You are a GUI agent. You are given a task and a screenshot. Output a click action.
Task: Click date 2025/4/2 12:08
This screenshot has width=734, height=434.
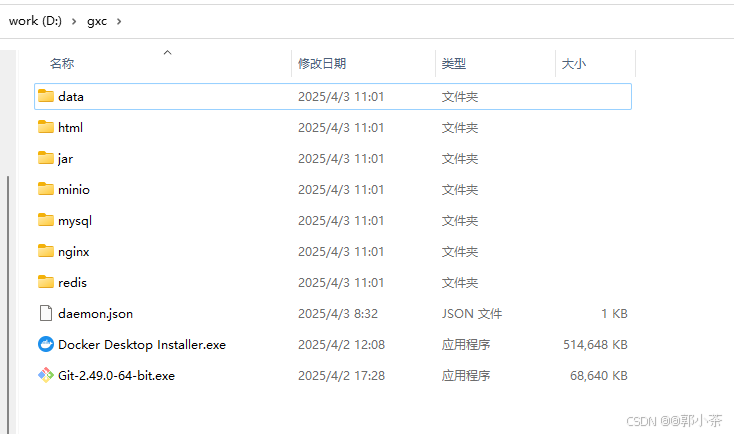341,345
